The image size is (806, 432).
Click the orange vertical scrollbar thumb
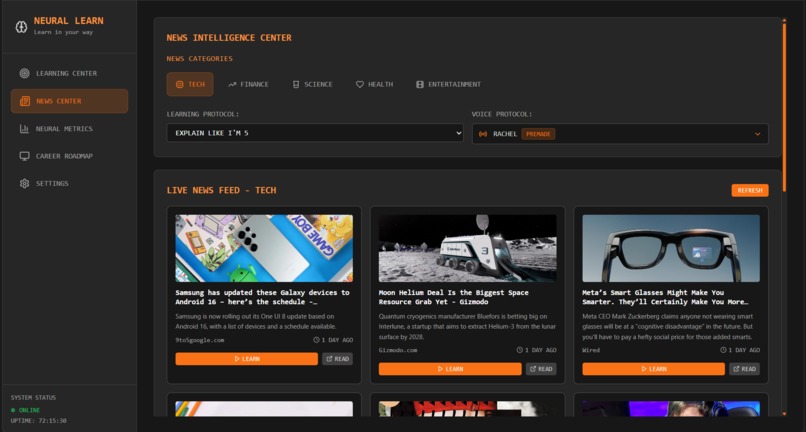(x=784, y=107)
